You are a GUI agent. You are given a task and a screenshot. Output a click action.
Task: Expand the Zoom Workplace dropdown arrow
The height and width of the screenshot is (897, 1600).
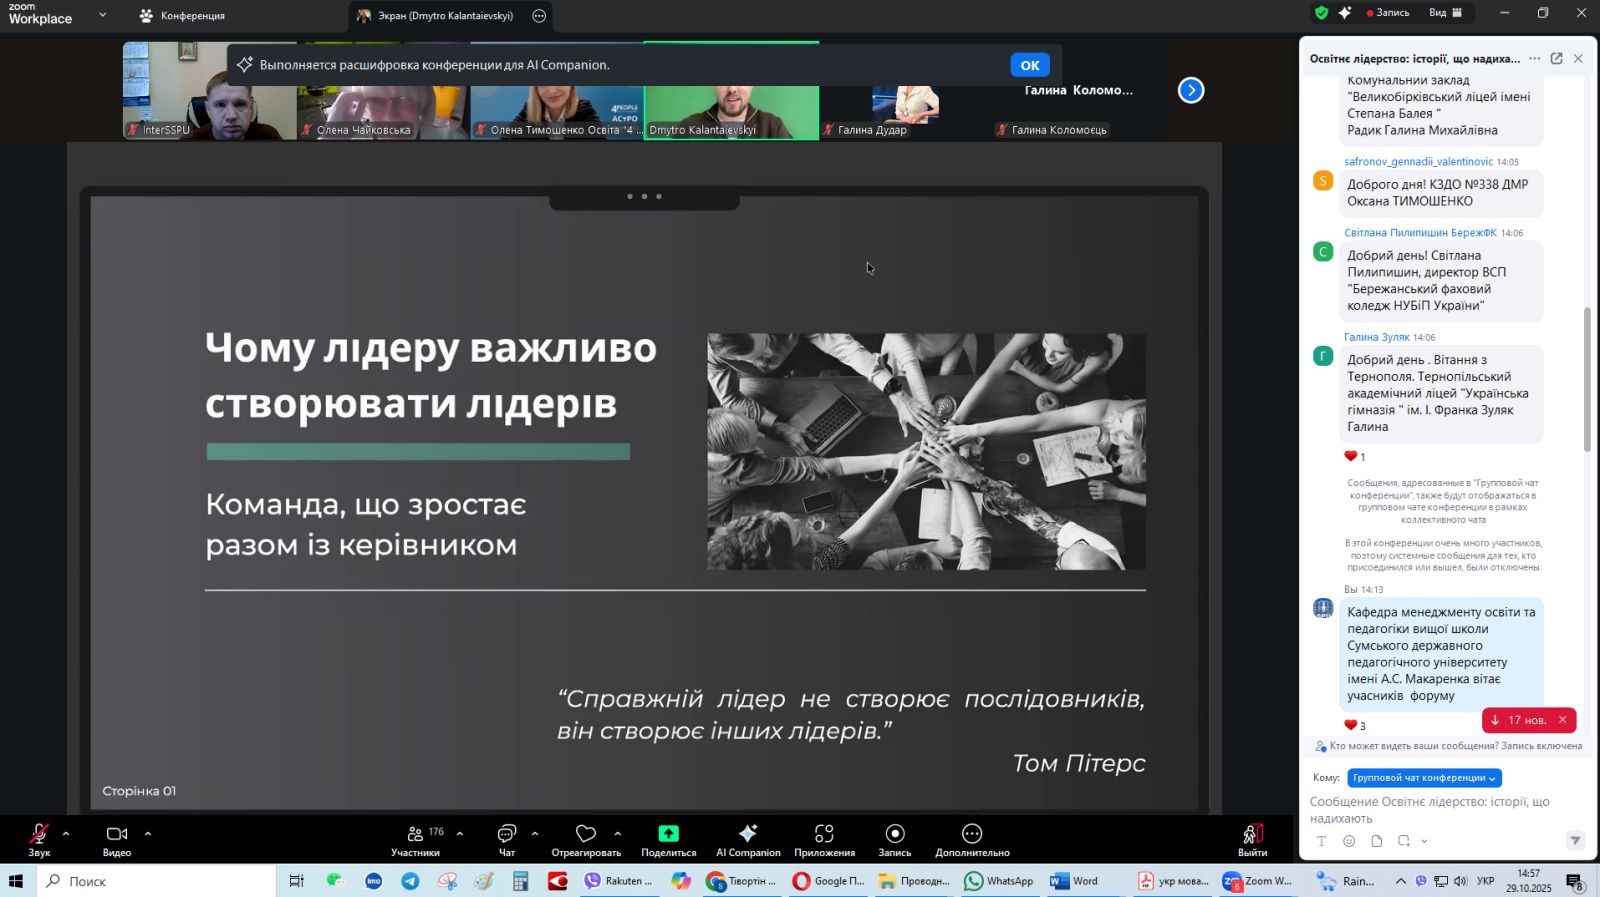(103, 15)
